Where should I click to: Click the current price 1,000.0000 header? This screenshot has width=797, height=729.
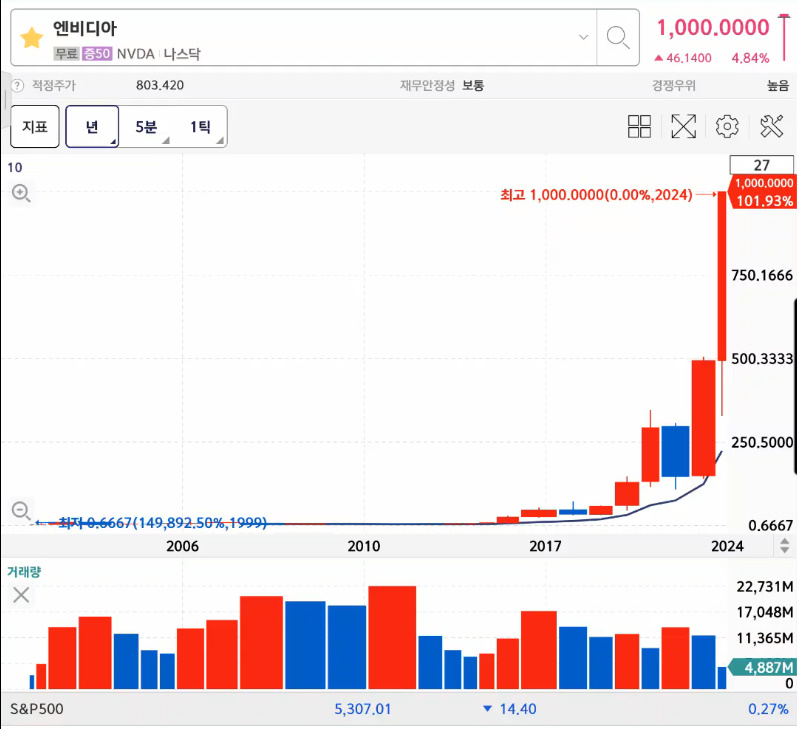click(713, 27)
